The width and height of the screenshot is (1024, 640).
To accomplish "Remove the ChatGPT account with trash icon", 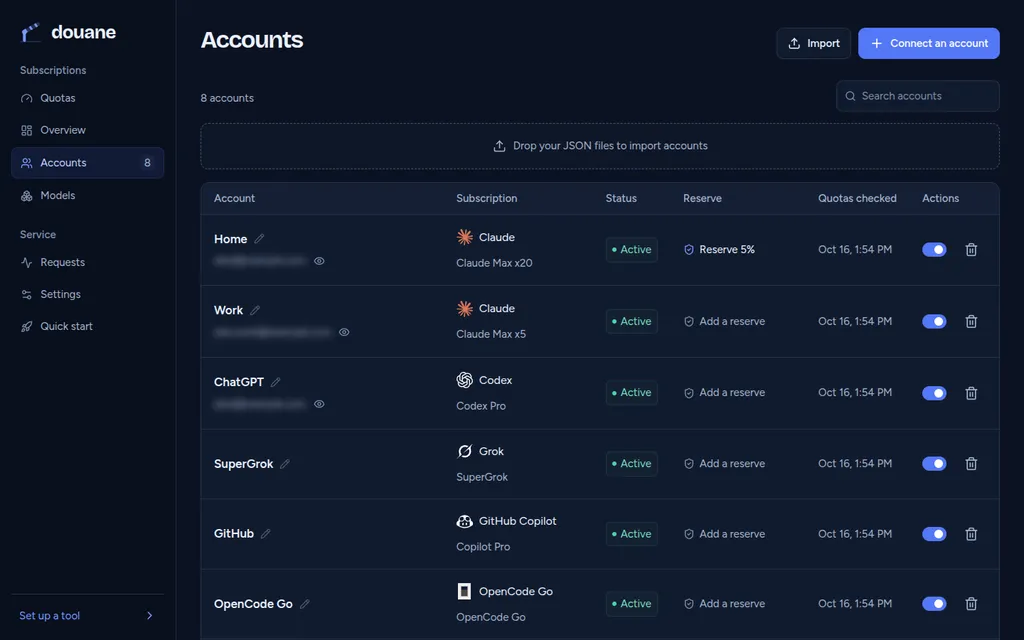I will click(971, 393).
